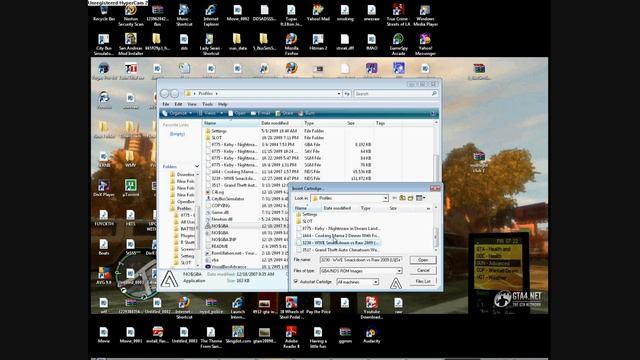
Task: Open the SLOT folder in dialog list
Action: (x=304, y=221)
